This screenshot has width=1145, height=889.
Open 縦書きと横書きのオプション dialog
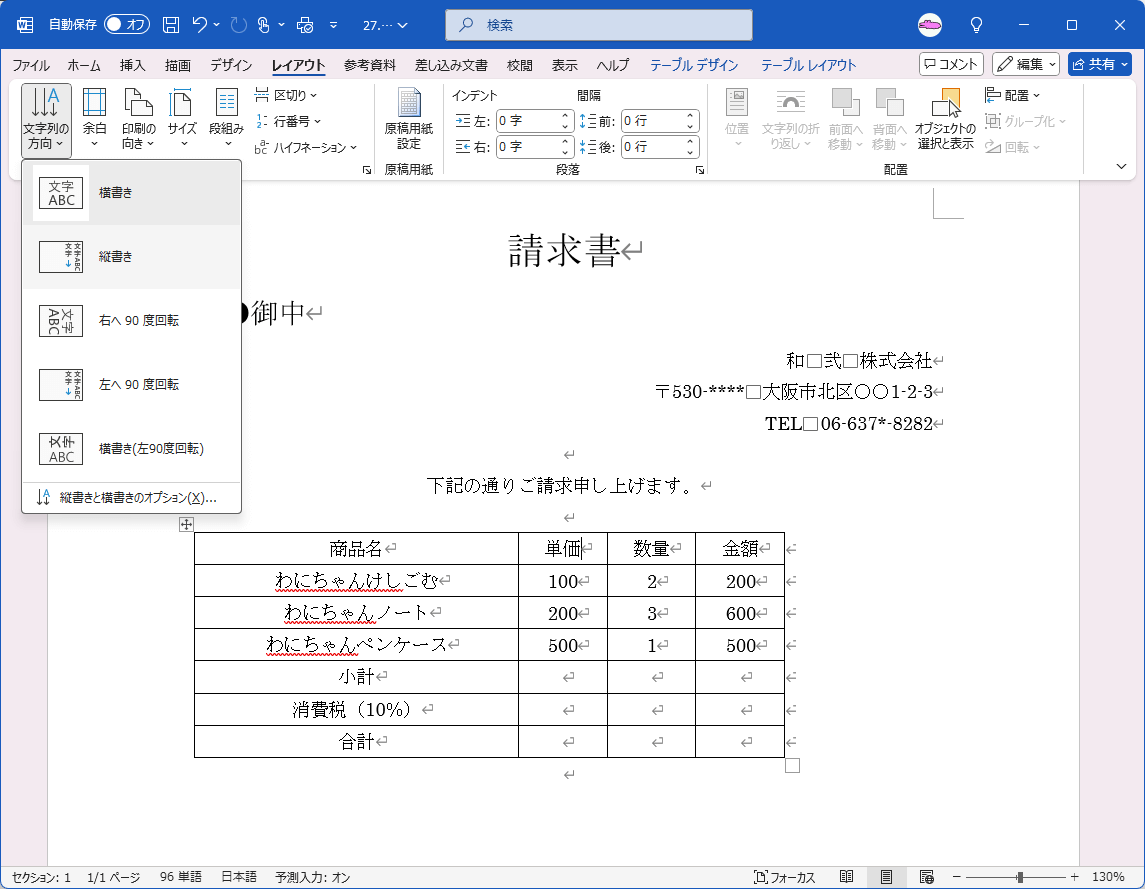pos(131,497)
